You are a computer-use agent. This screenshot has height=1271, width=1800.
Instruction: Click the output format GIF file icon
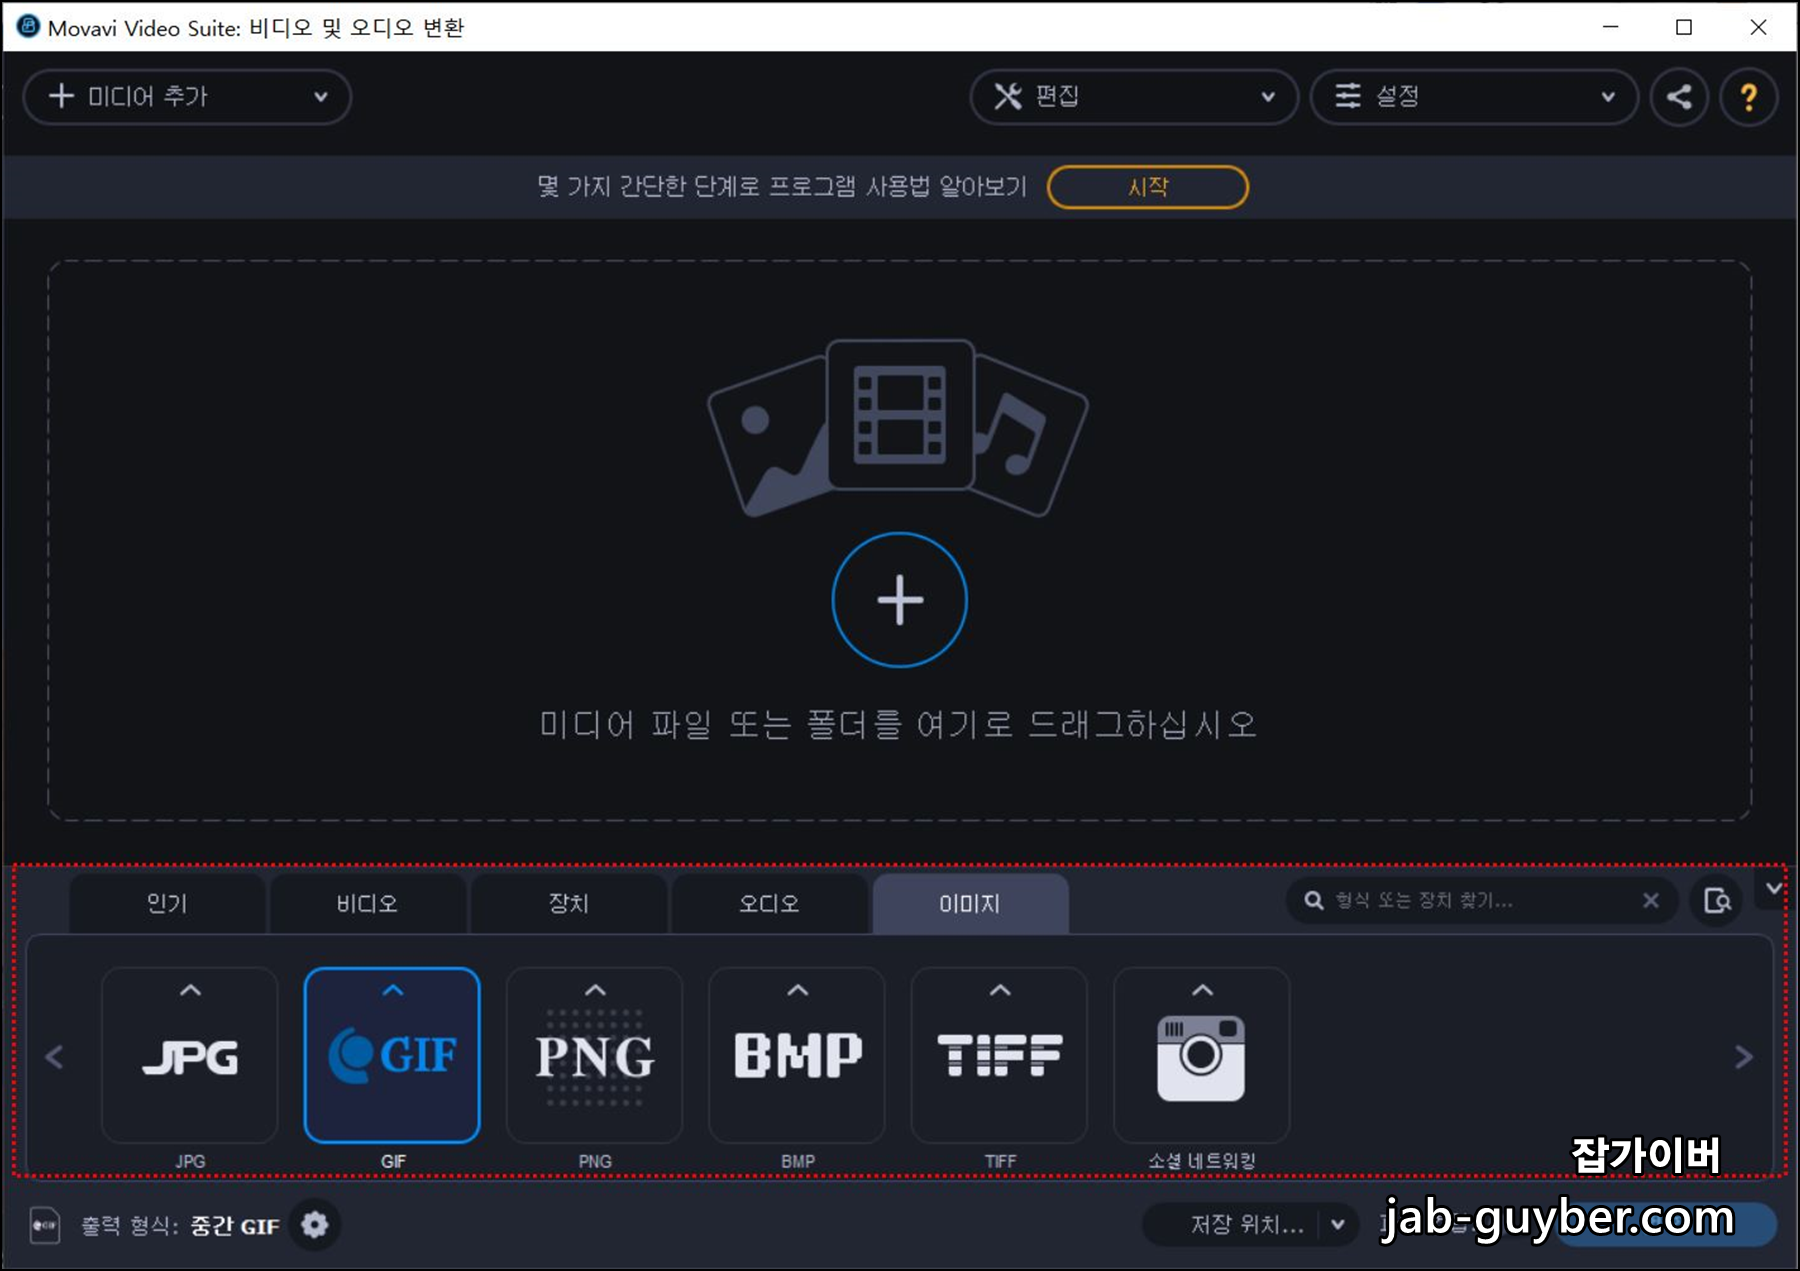pyautogui.click(x=45, y=1225)
